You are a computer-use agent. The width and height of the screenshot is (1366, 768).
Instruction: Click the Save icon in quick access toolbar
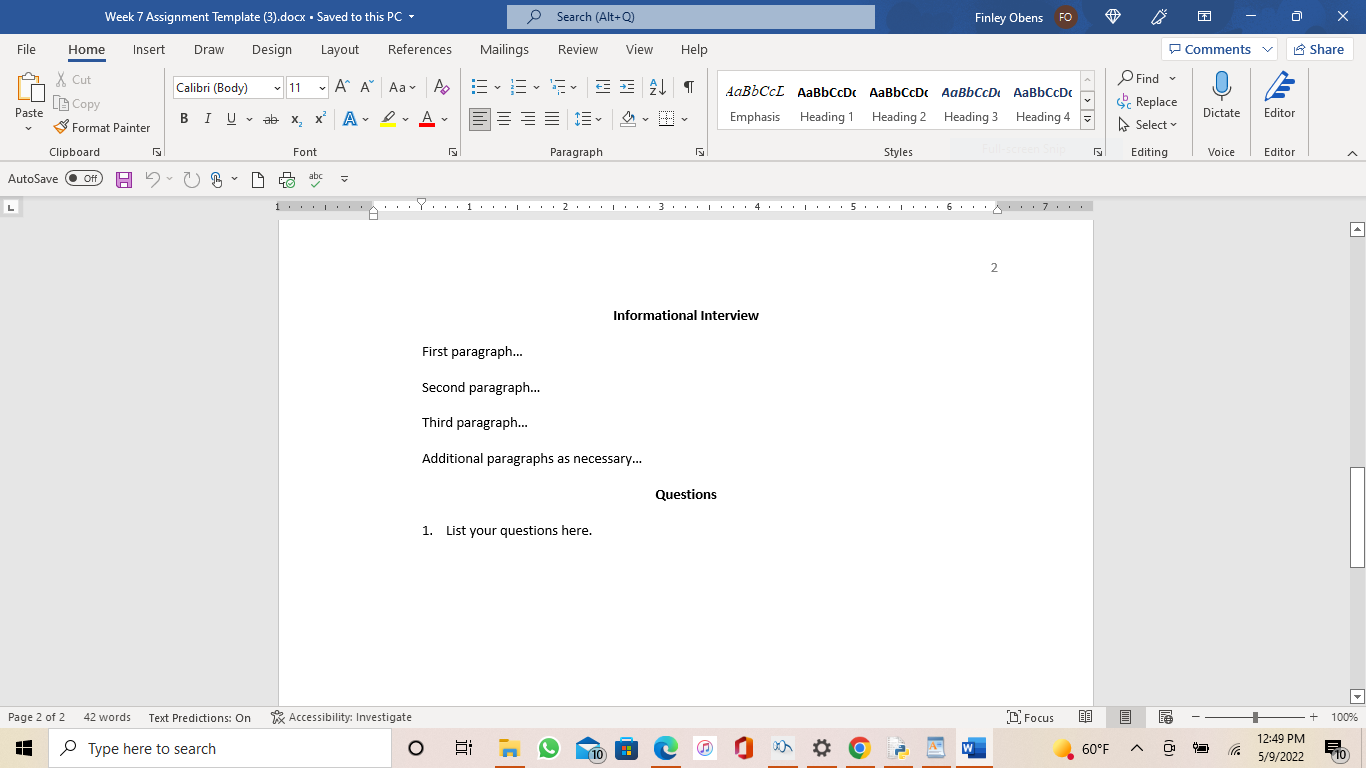point(124,180)
